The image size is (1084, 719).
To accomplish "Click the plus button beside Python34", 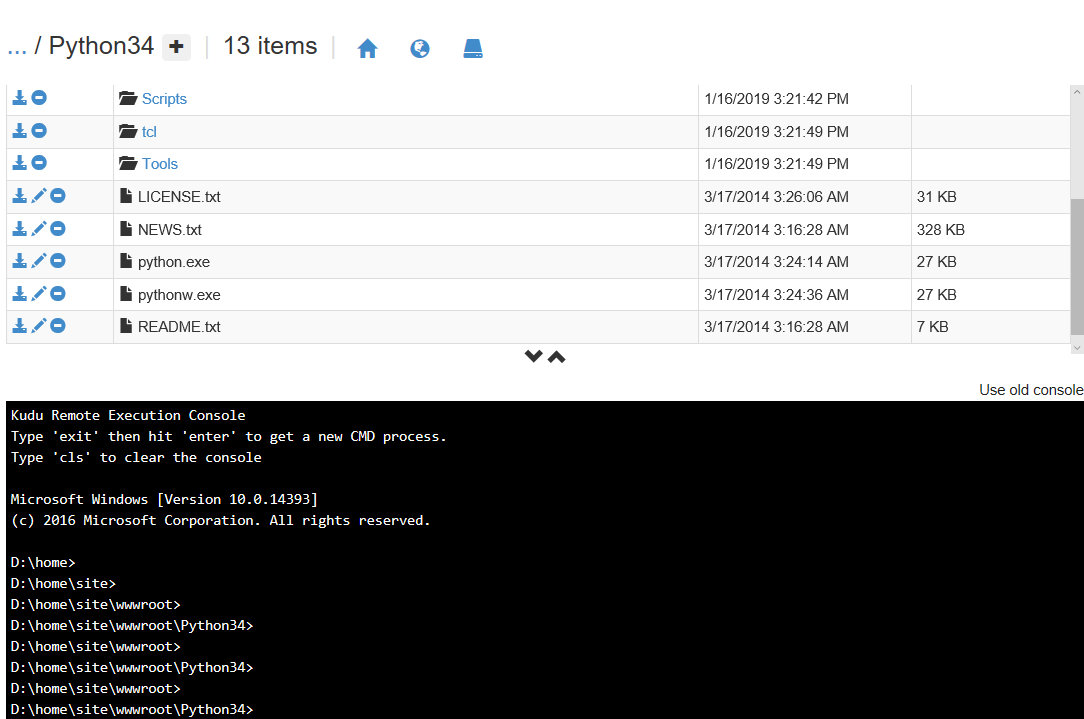I will click(x=176, y=47).
